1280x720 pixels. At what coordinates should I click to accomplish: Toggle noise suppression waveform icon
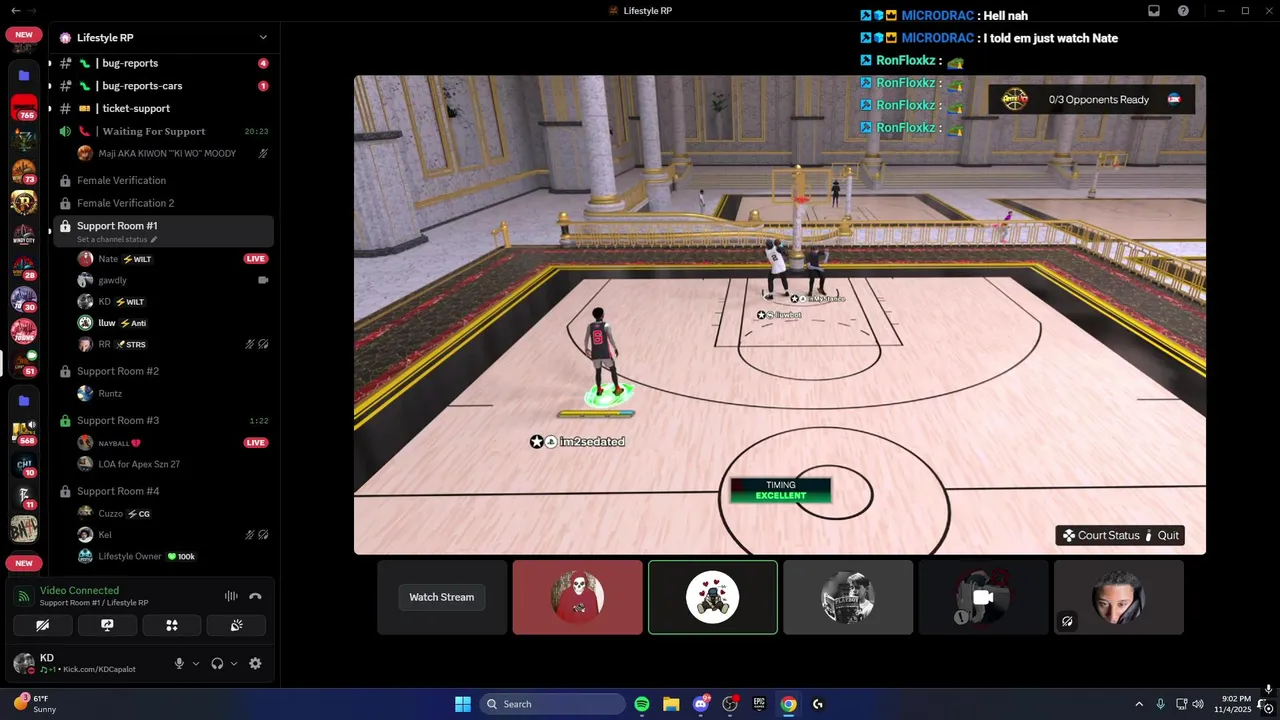pyautogui.click(x=231, y=596)
